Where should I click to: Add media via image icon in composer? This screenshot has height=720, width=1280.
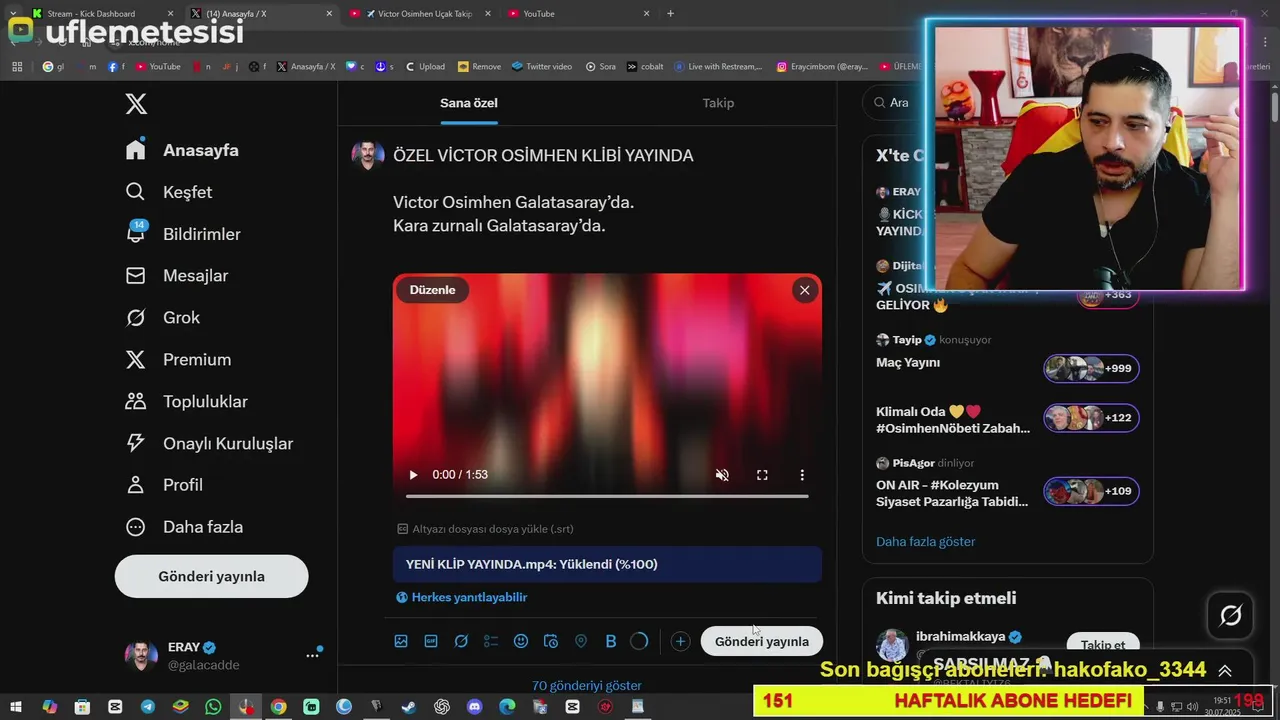(401, 641)
